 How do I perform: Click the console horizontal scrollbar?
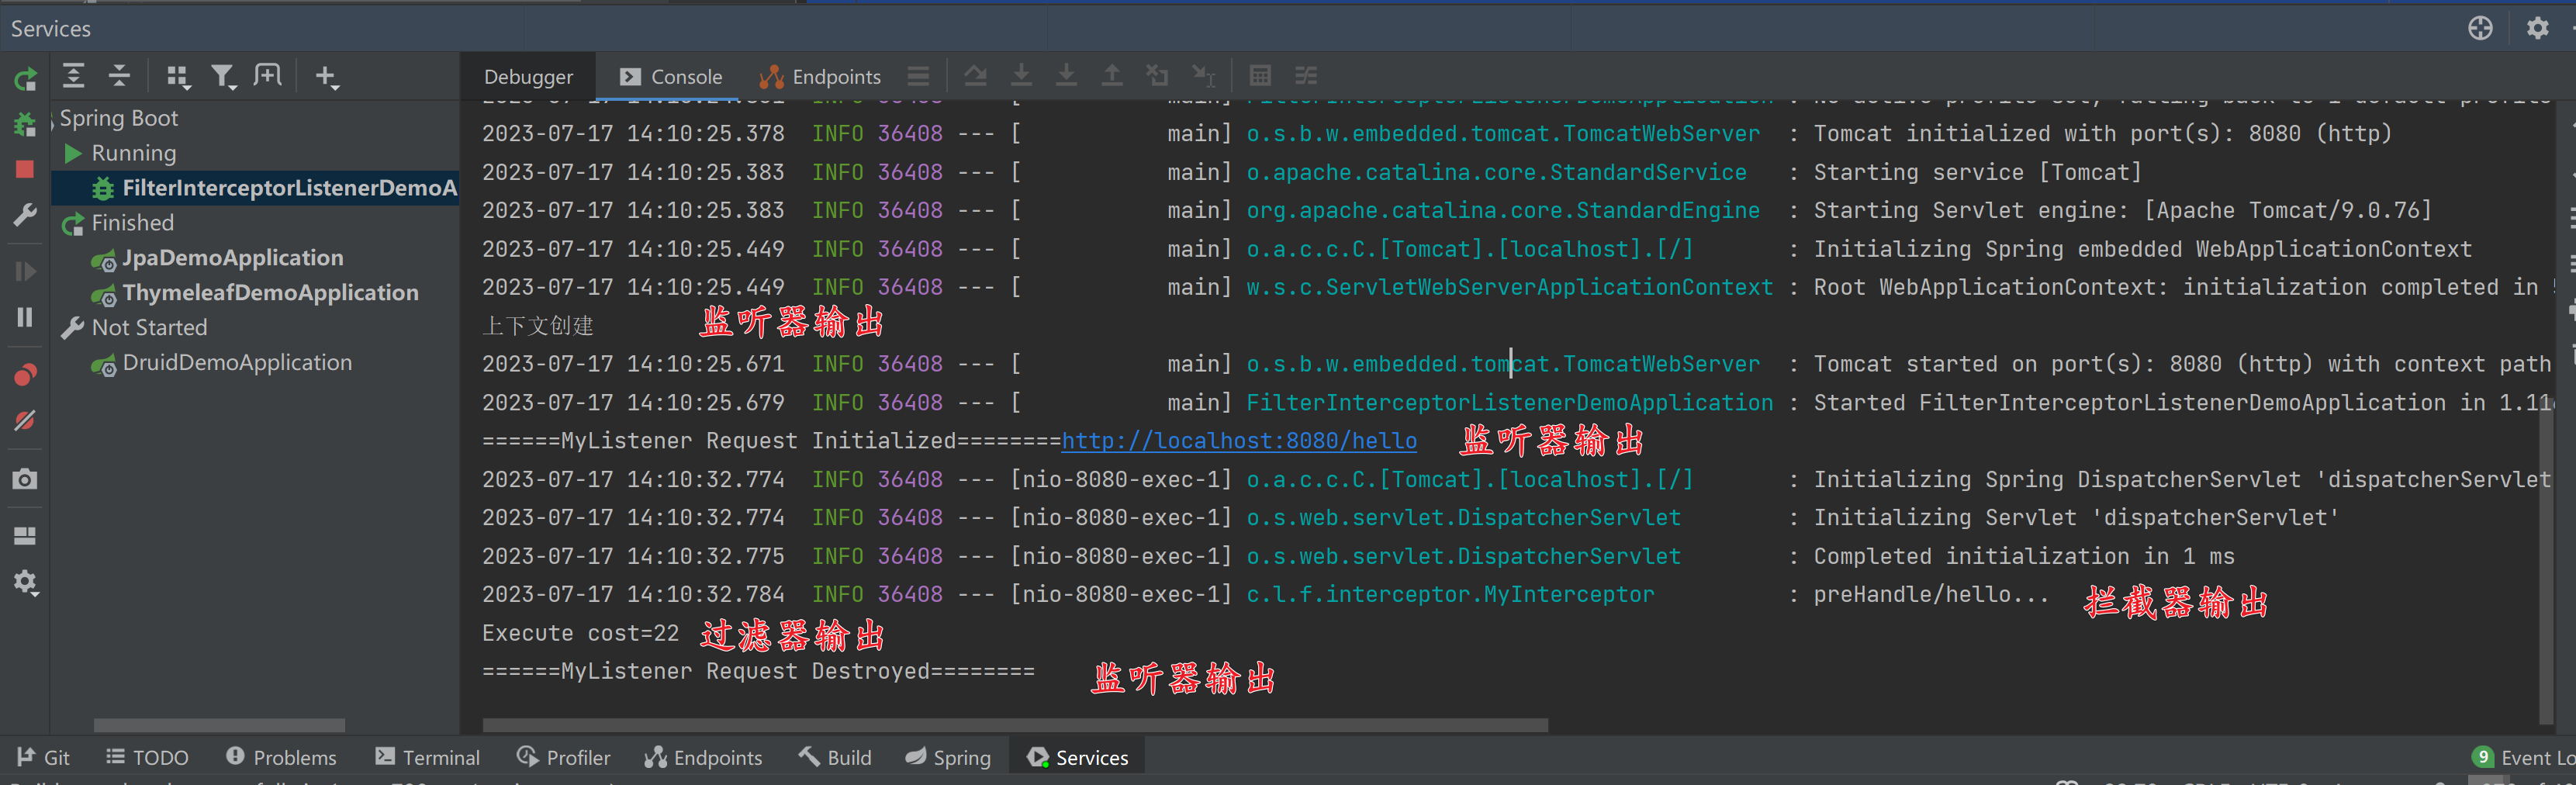(1015, 725)
